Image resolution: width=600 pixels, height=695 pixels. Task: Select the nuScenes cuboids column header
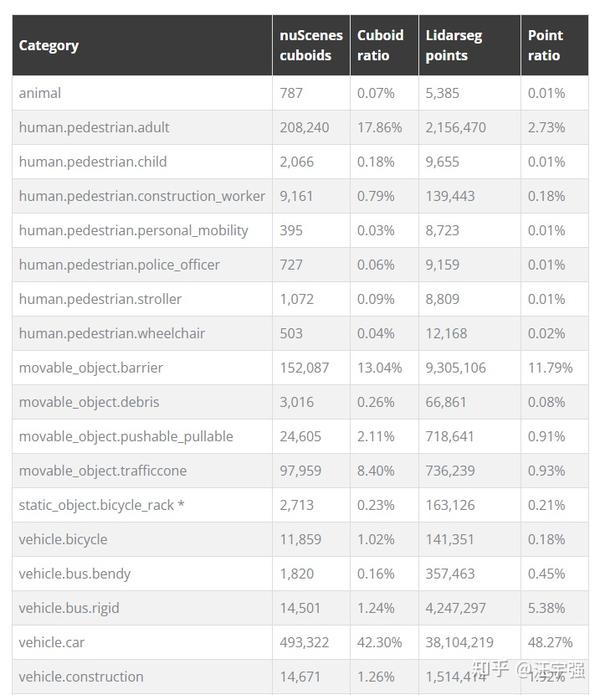click(x=311, y=45)
